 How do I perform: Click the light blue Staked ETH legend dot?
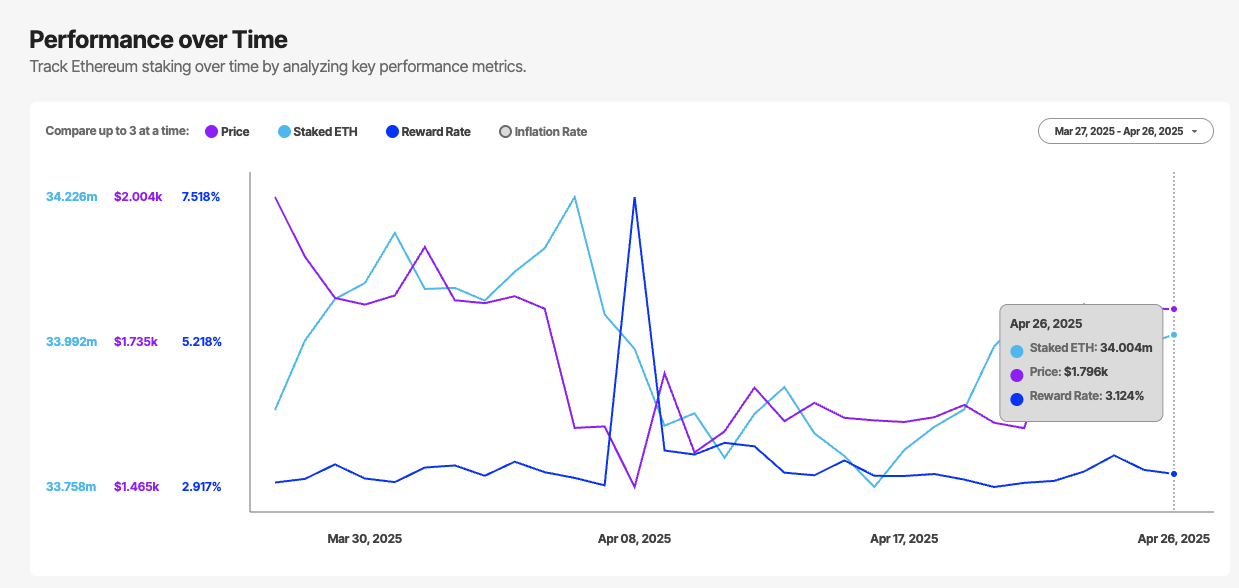tap(284, 132)
